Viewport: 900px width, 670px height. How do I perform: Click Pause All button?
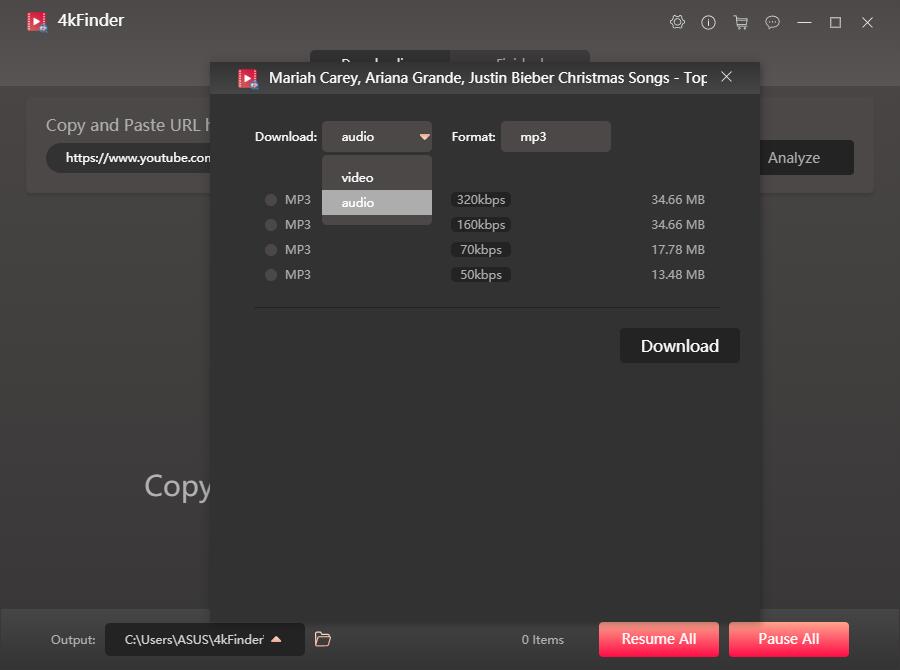(789, 639)
